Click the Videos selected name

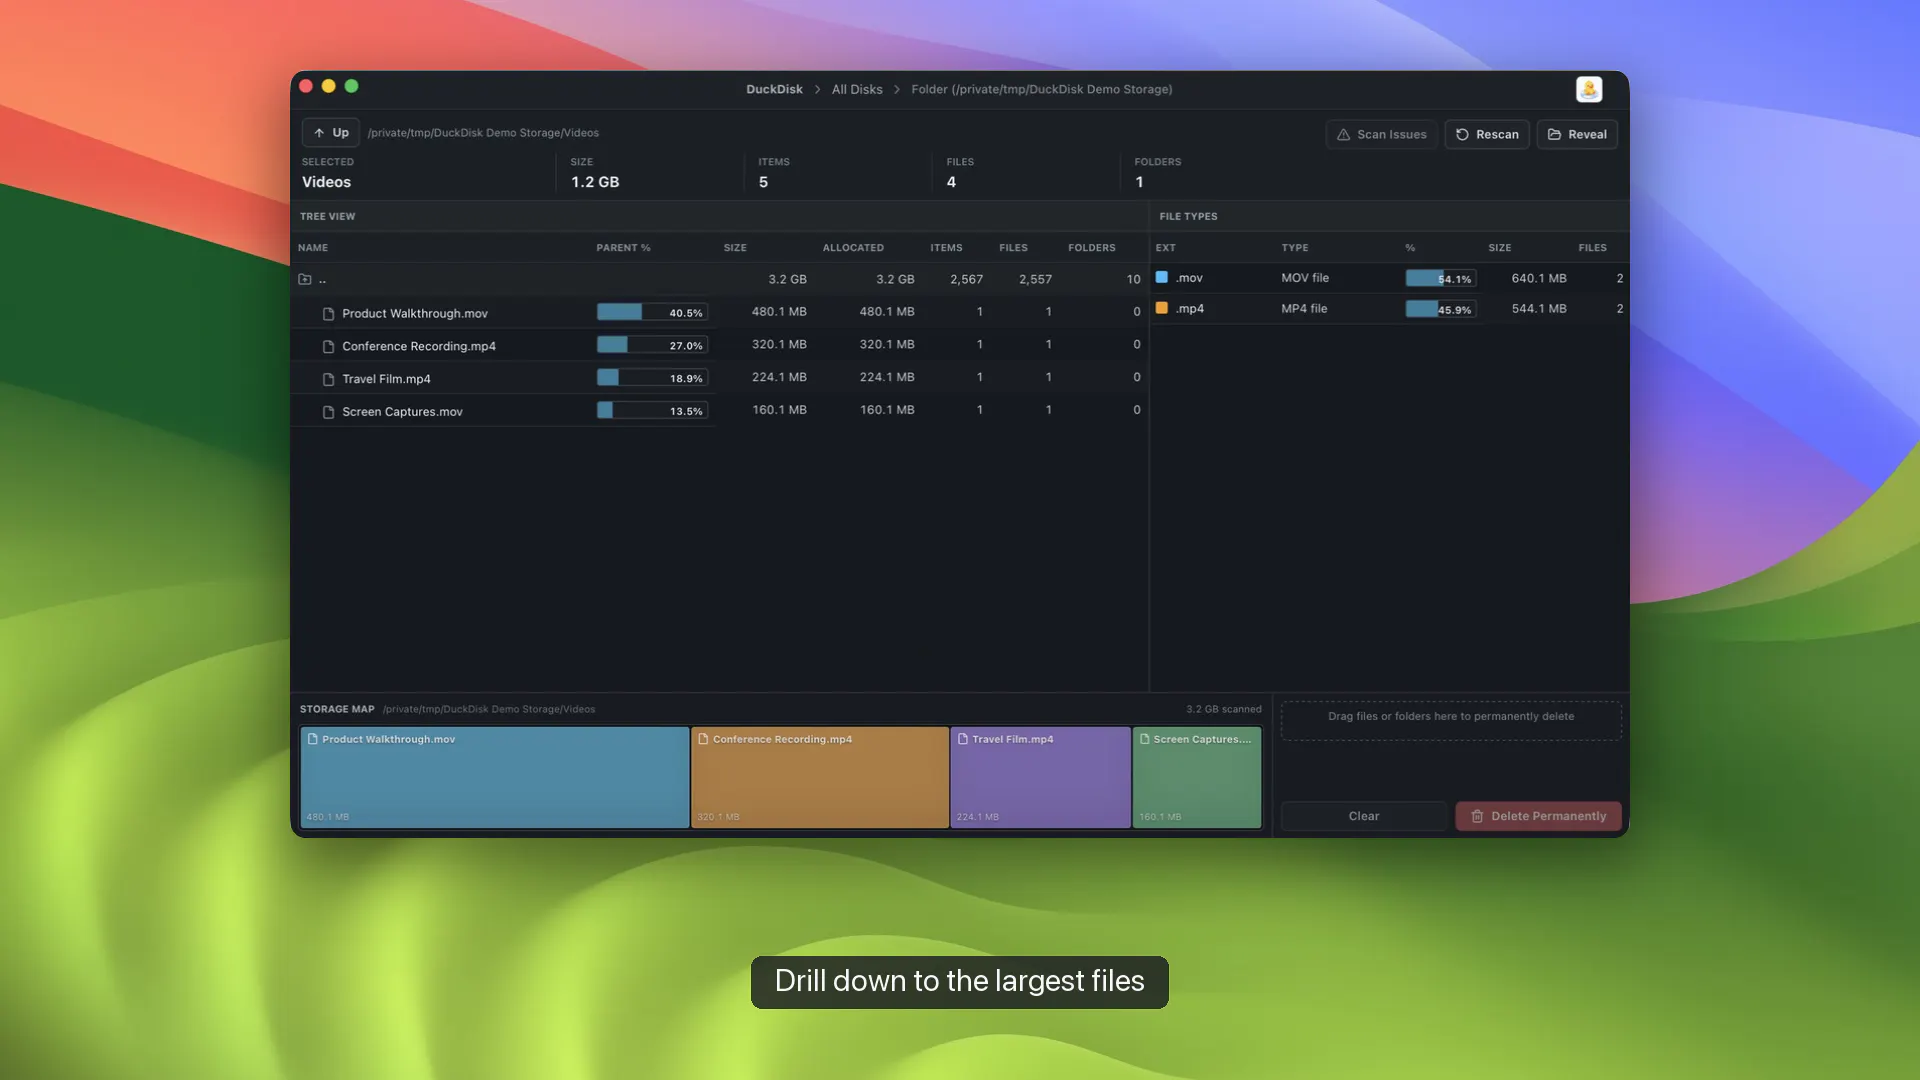pos(326,183)
